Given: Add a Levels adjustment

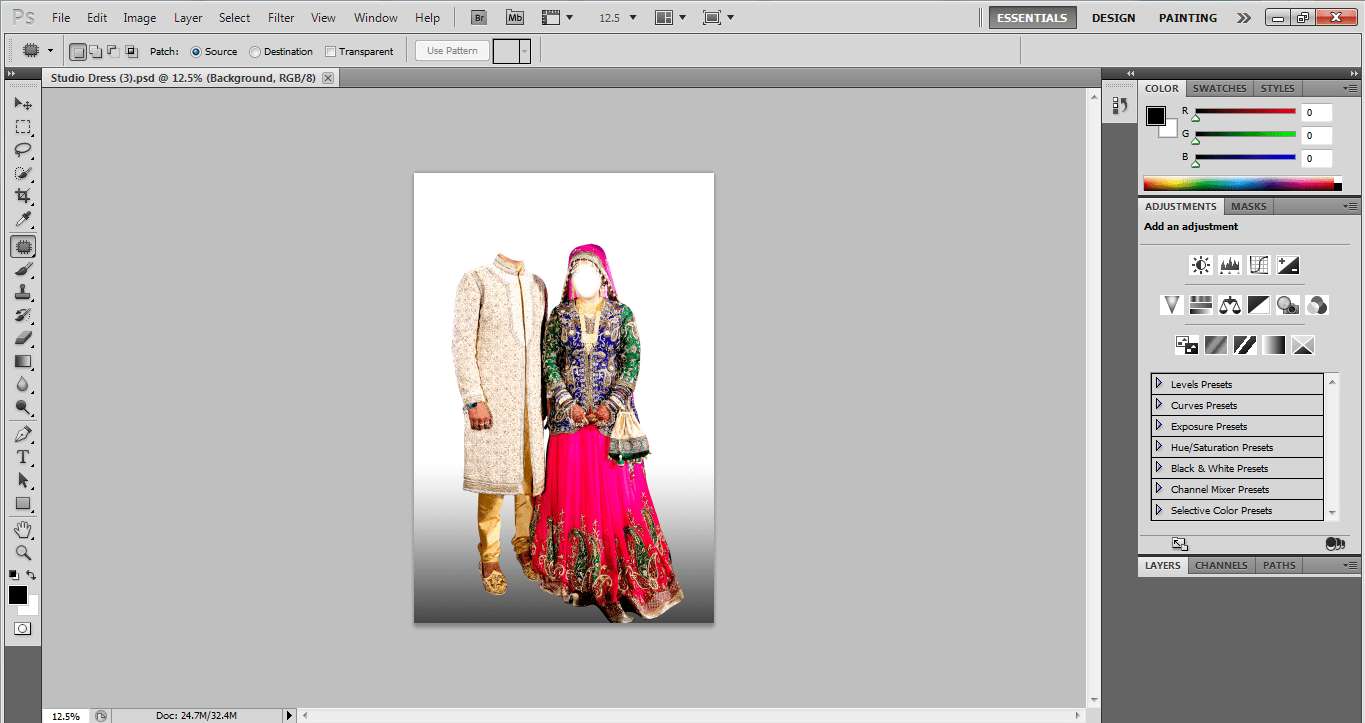Looking at the screenshot, I should click(x=1229, y=265).
